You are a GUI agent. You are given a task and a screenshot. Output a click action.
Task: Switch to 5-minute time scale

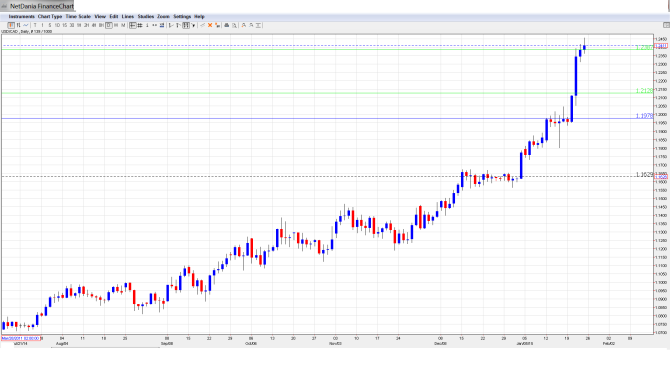[x=50, y=26]
